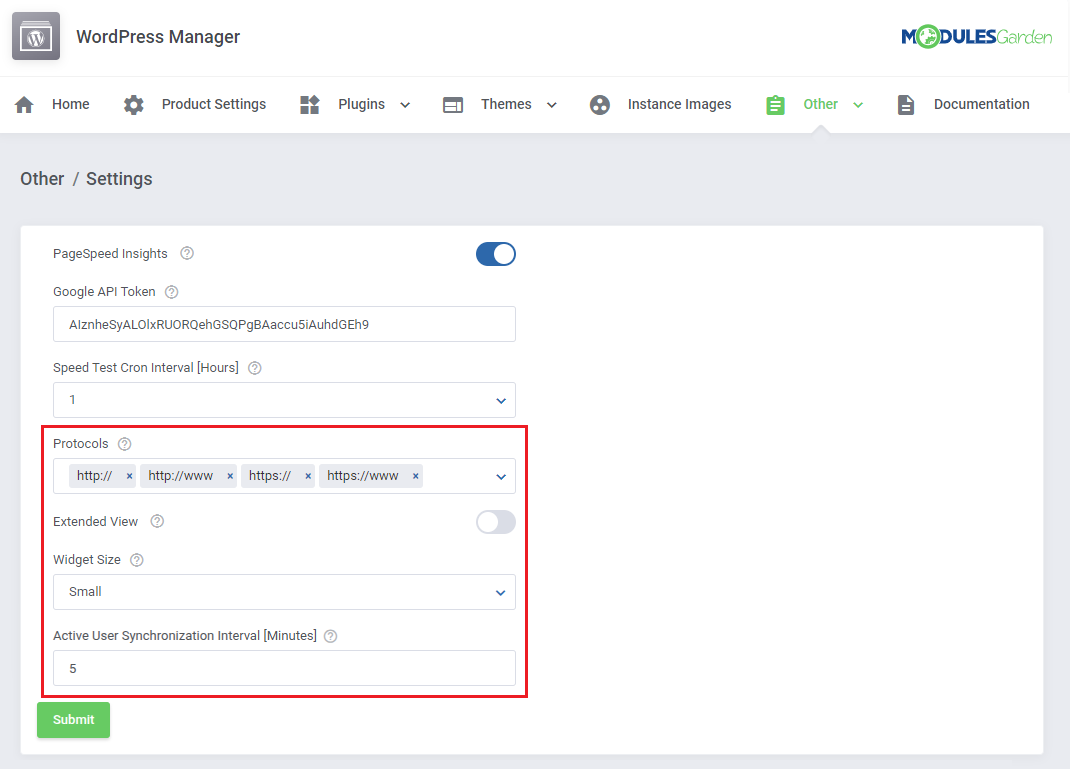Screen dimensions: 1070x769
Task: Click the green Submit button
Action: coord(73,720)
